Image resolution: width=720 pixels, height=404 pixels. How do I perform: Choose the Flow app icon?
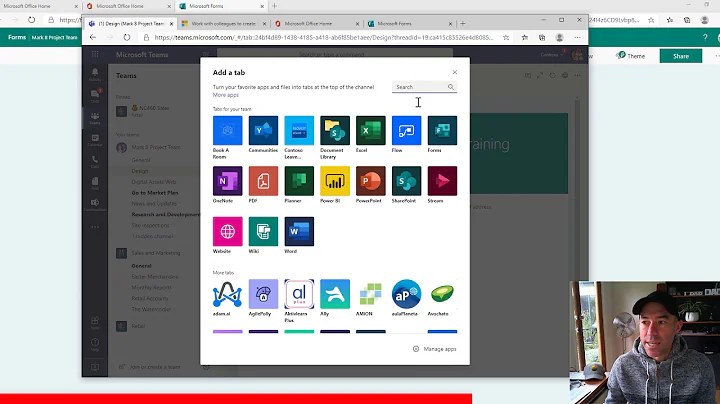coord(406,130)
